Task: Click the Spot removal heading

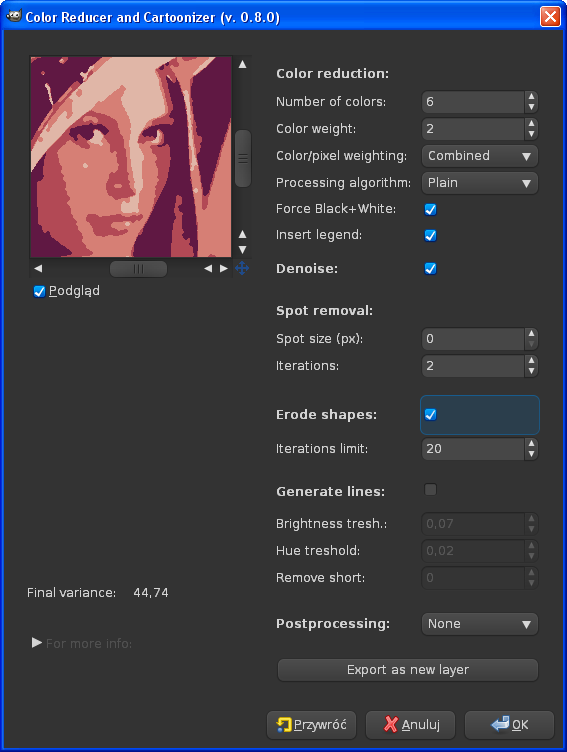Action: coord(325,311)
